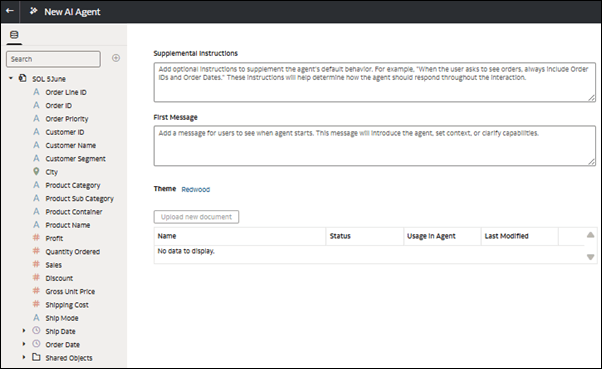This screenshot has width=602, height=369.
Task: Open the Redwood theme link
Action: click(195, 189)
